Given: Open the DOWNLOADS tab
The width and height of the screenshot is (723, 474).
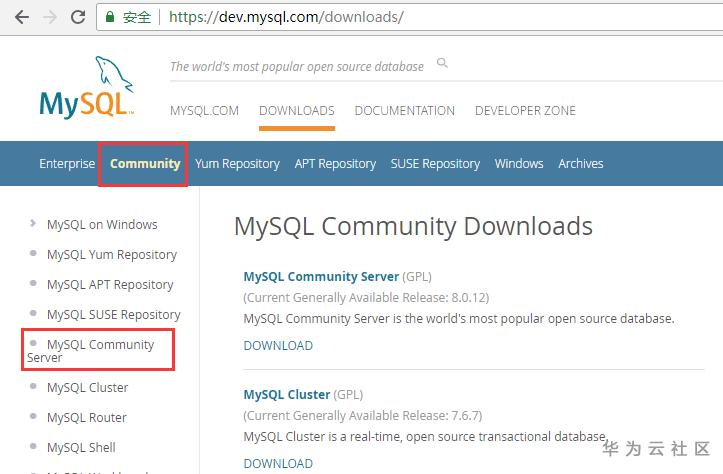Looking at the screenshot, I should point(296,111).
